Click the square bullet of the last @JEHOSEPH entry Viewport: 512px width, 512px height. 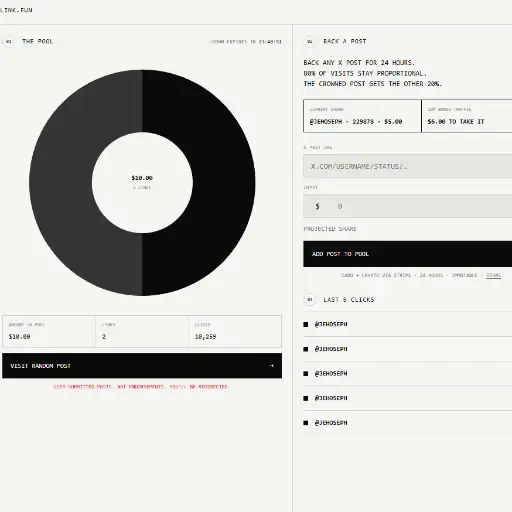click(306, 423)
